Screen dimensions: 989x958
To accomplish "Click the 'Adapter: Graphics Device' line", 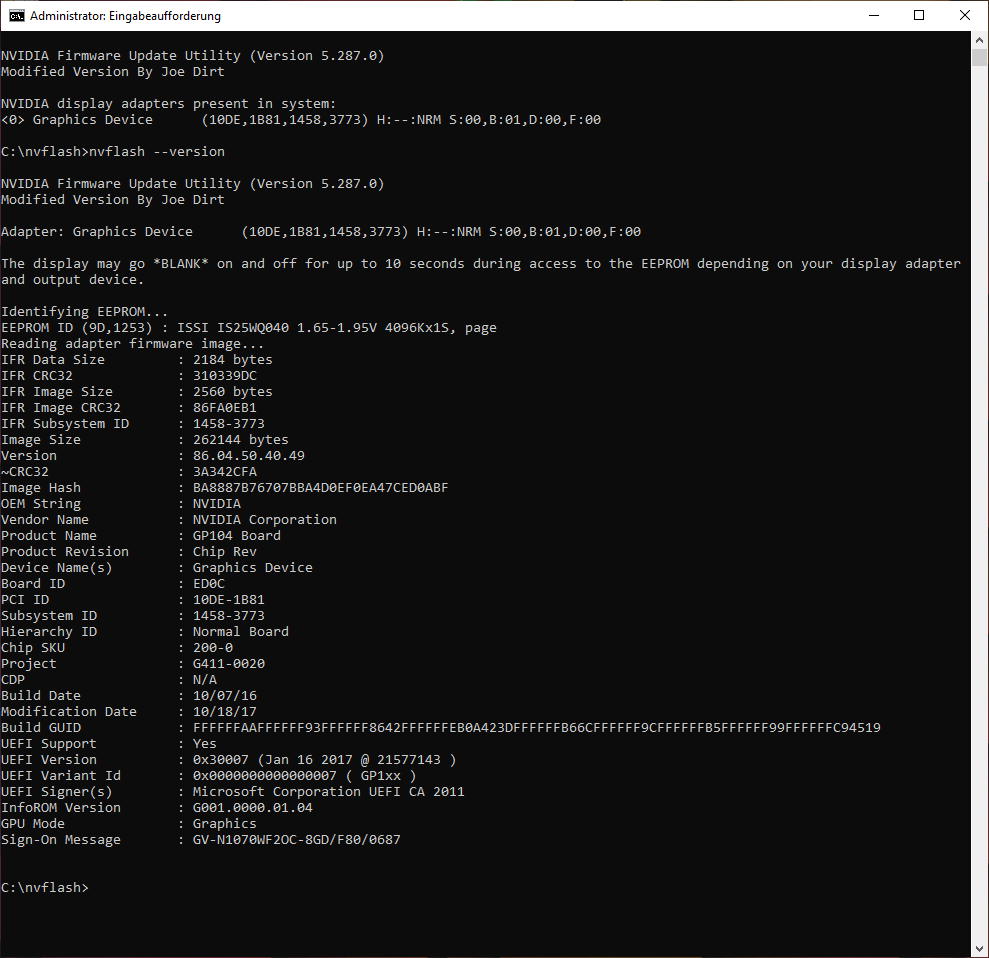I will (x=320, y=231).
